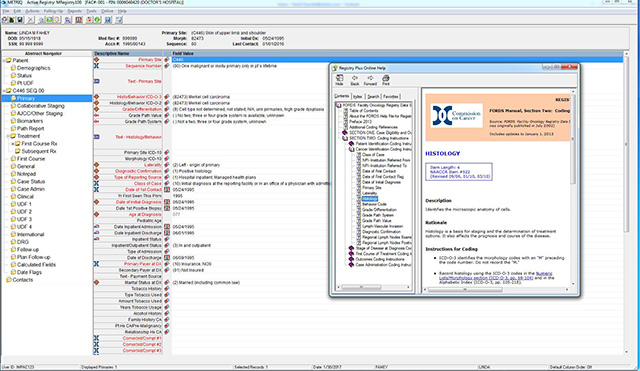Select Collaborative Staging in the navigator
The height and width of the screenshot is (371, 640).
coord(40,106)
